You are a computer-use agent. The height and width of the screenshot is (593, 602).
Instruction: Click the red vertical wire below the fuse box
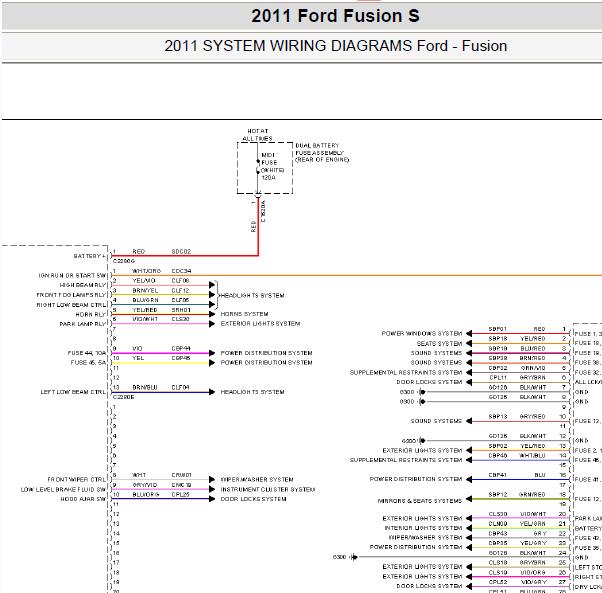[258, 226]
